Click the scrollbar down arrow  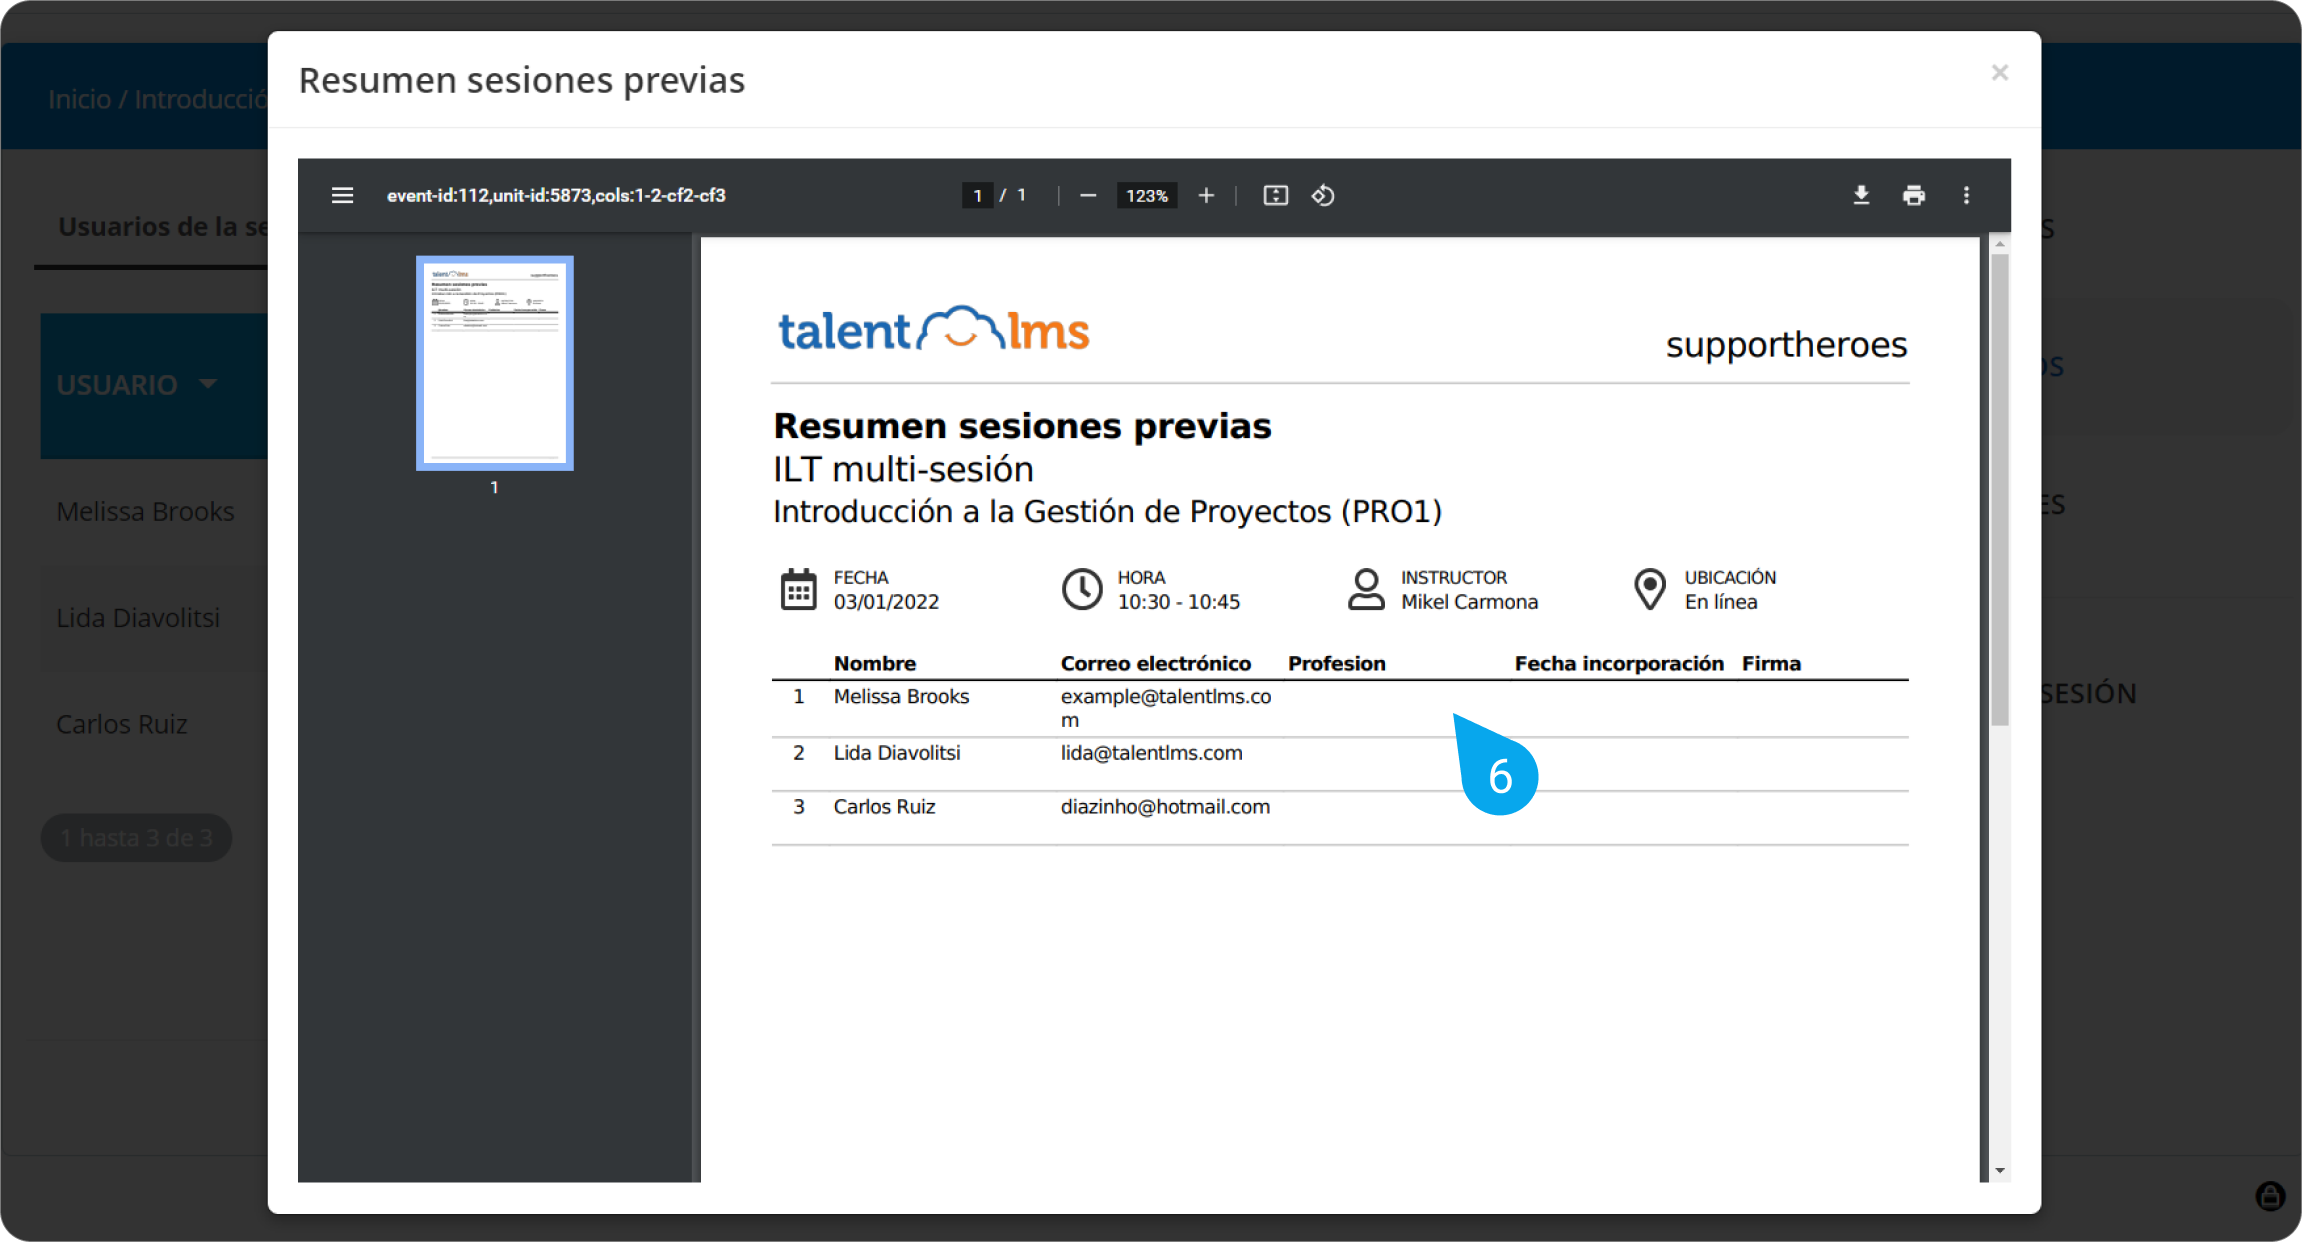click(x=1999, y=1170)
